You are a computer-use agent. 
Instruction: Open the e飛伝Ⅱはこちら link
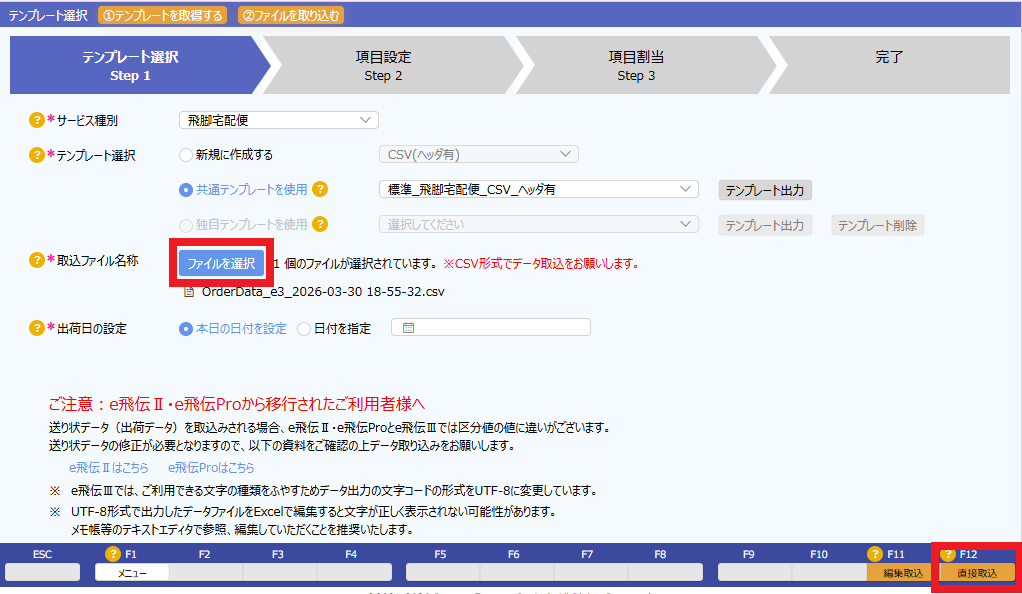(108, 467)
